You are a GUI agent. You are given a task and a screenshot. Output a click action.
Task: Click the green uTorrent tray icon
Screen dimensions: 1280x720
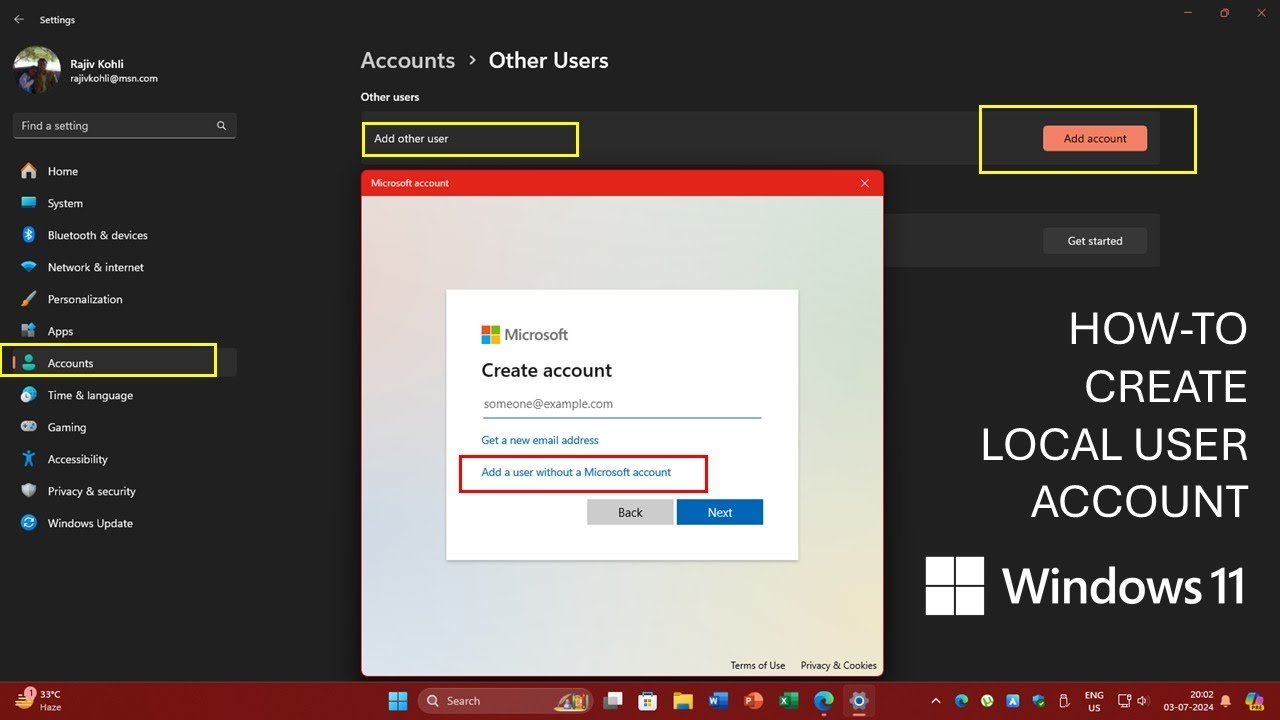987,701
